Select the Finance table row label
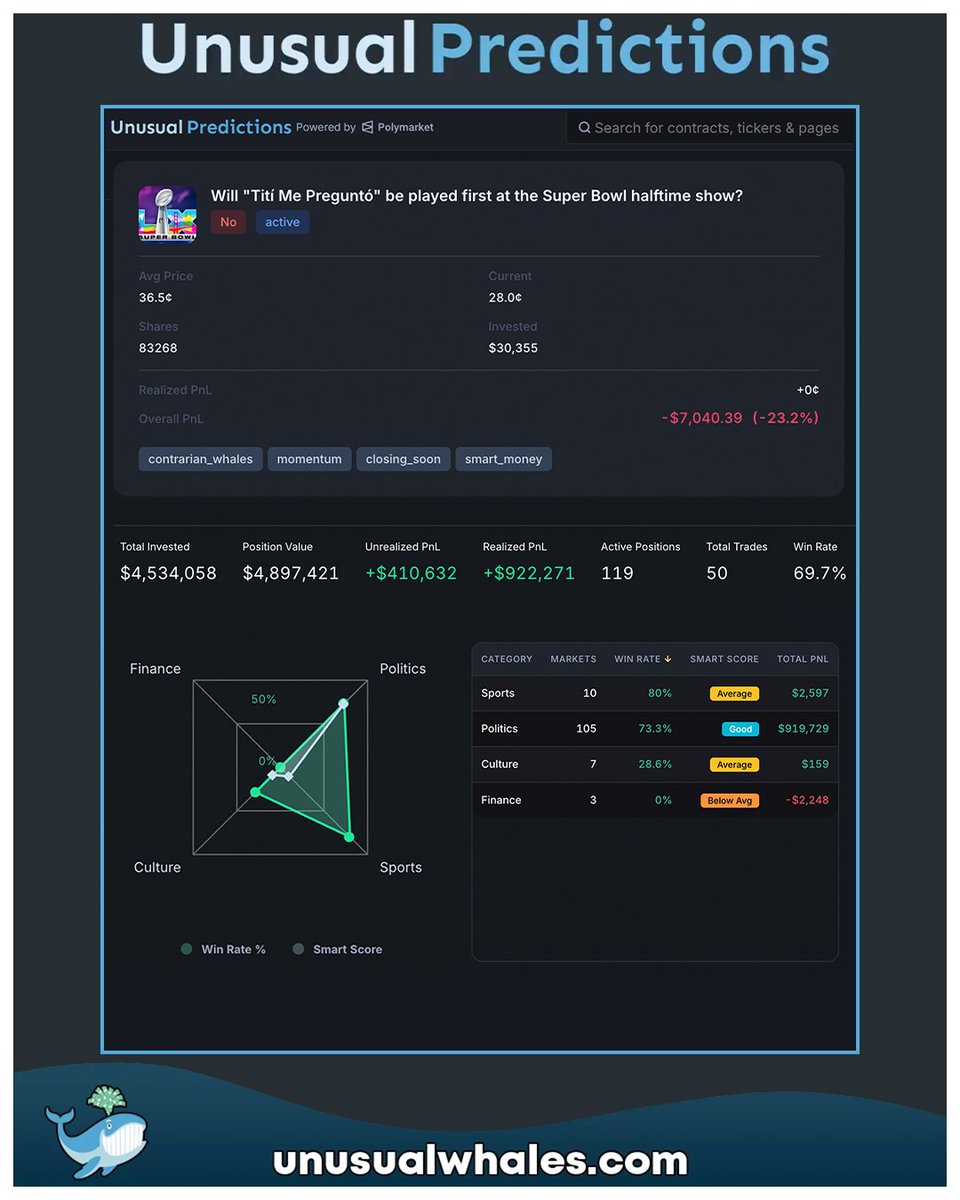This screenshot has height=1200, width=960. click(x=501, y=800)
